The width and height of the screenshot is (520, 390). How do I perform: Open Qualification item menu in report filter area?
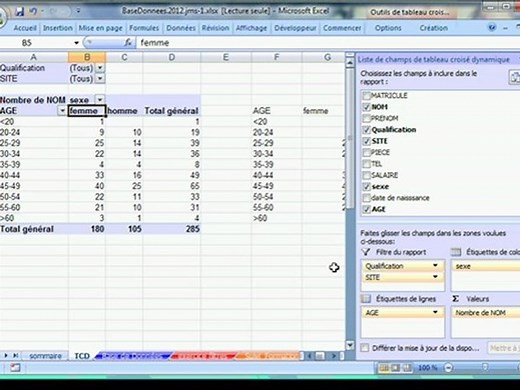[435, 265]
